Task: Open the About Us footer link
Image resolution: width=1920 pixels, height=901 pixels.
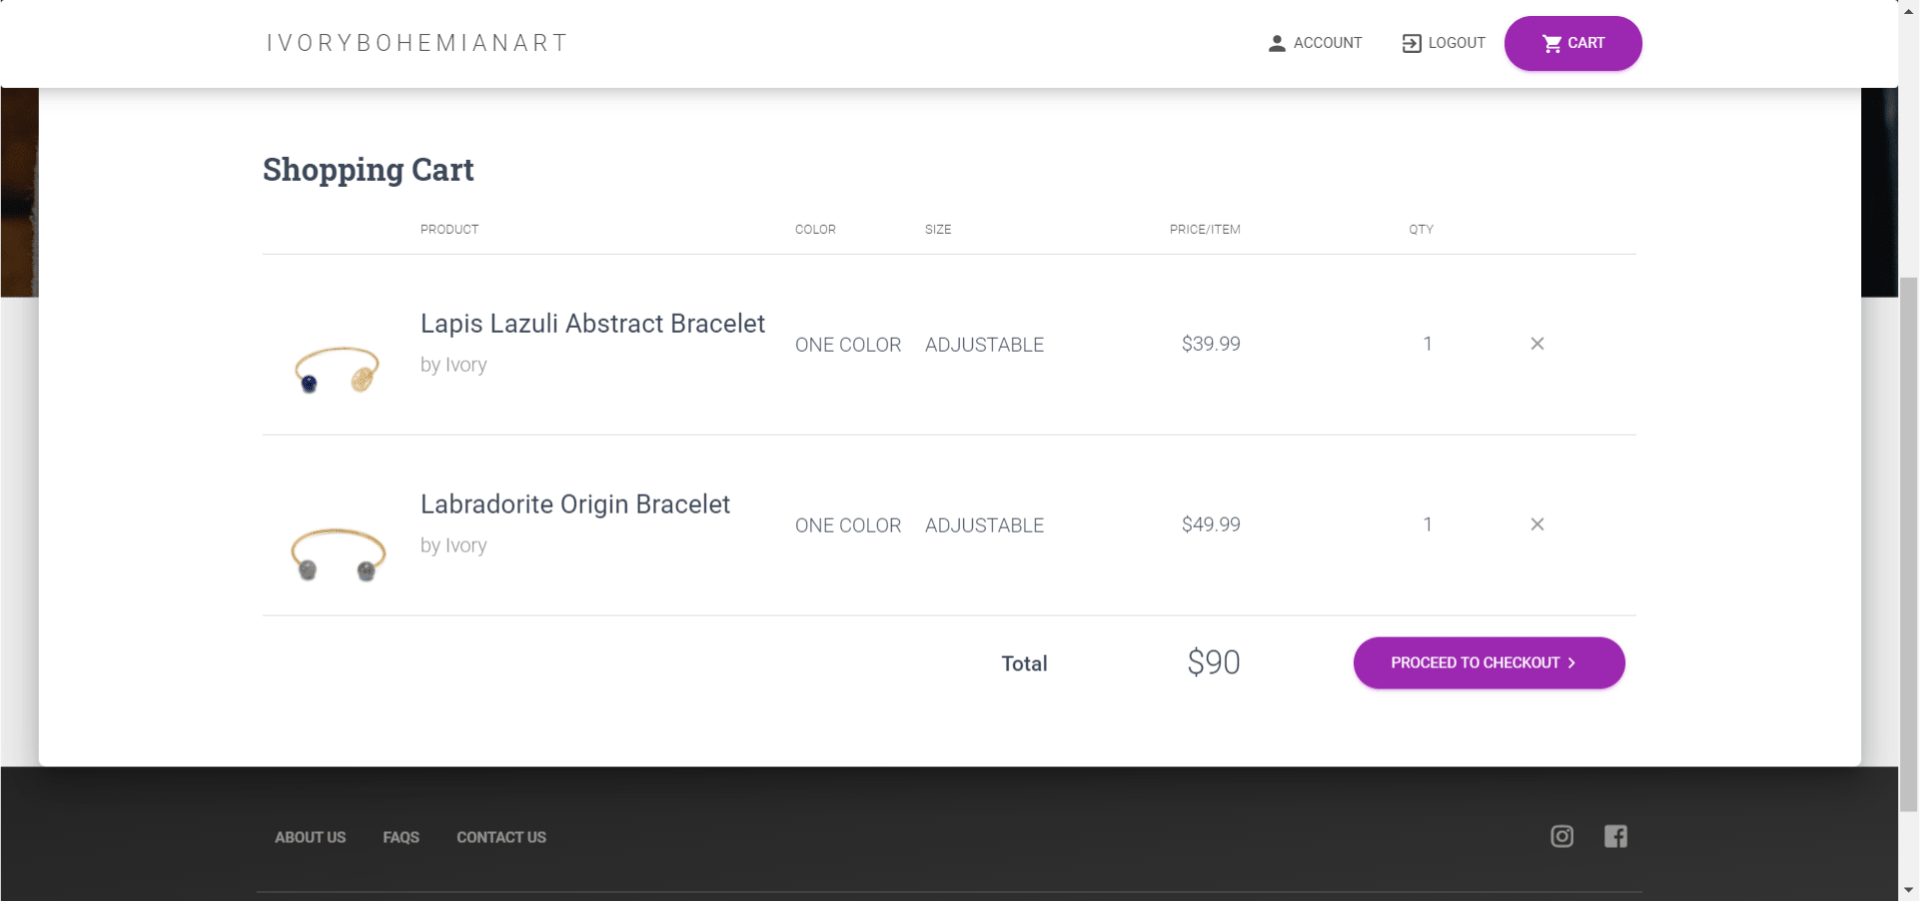Action: 310,837
